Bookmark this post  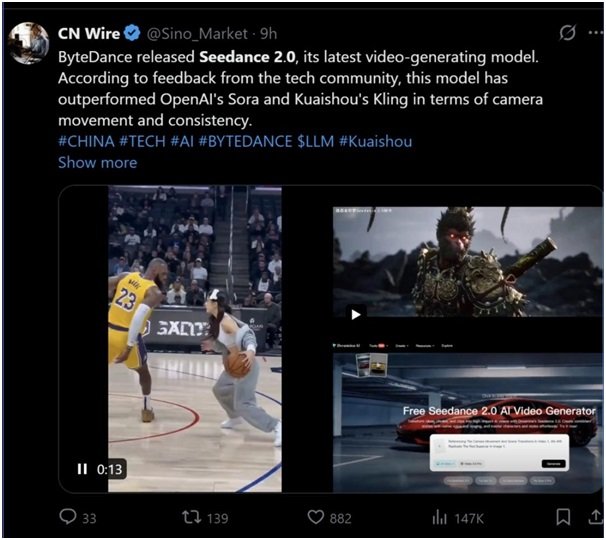[x=563, y=517]
